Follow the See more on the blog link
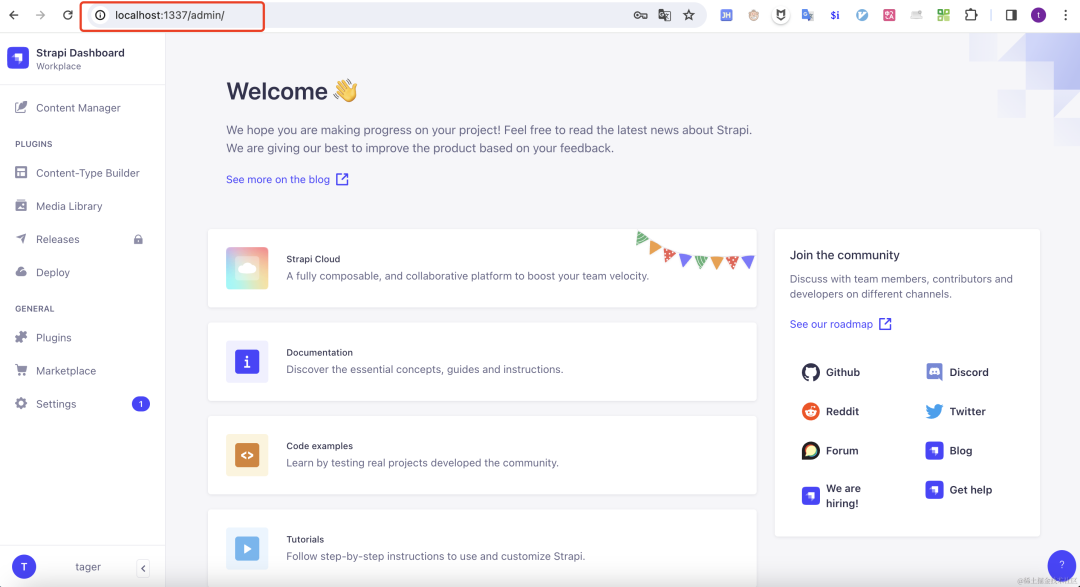The width and height of the screenshot is (1080, 587). [x=287, y=179]
